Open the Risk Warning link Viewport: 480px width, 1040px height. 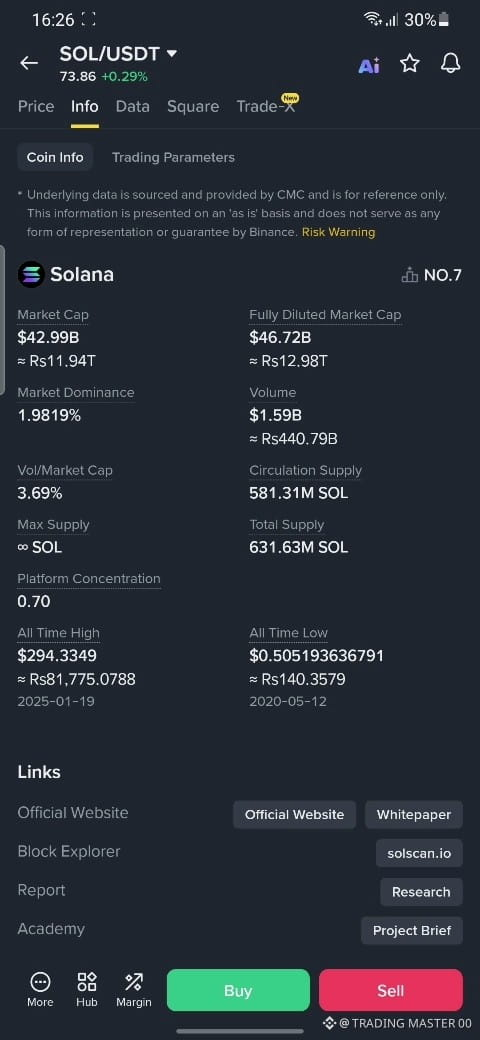tap(338, 232)
